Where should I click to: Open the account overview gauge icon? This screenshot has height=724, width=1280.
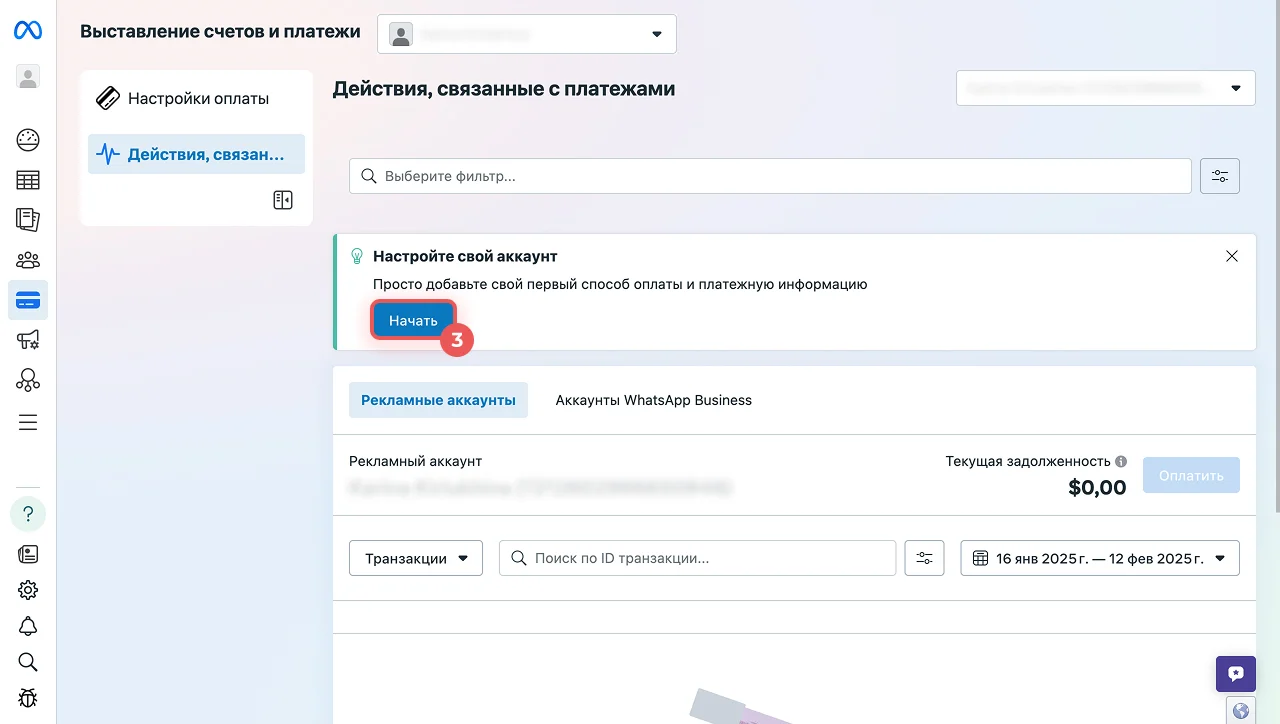pyautogui.click(x=28, y=140)
